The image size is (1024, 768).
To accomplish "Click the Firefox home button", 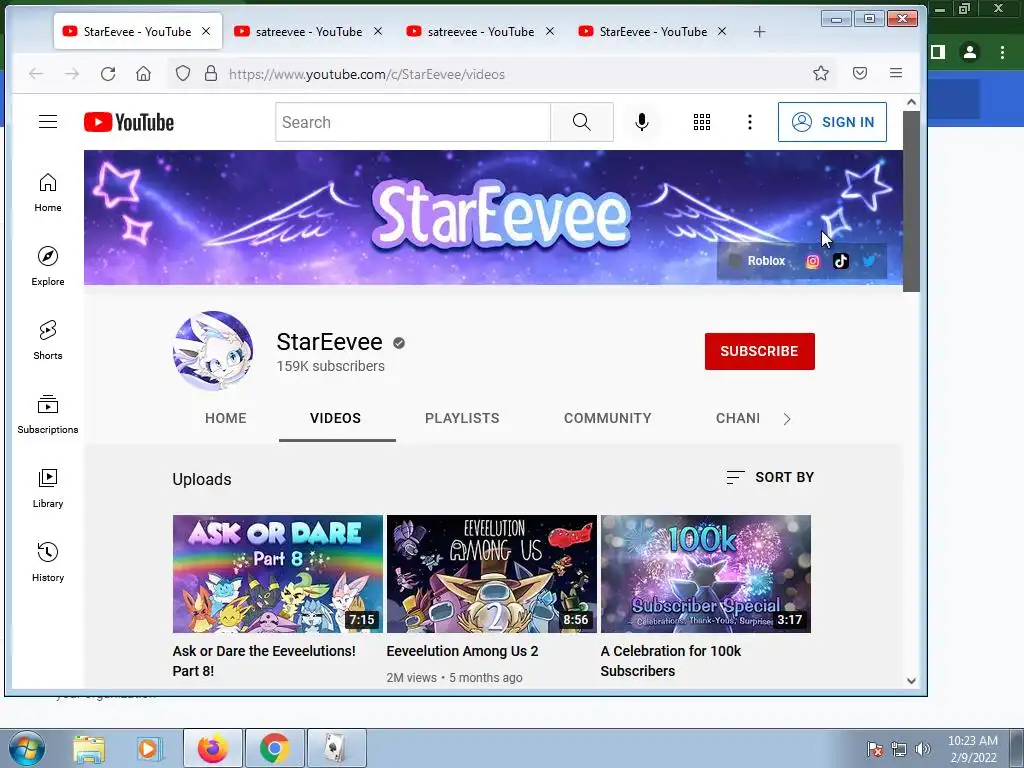I will tap(144, 74).
